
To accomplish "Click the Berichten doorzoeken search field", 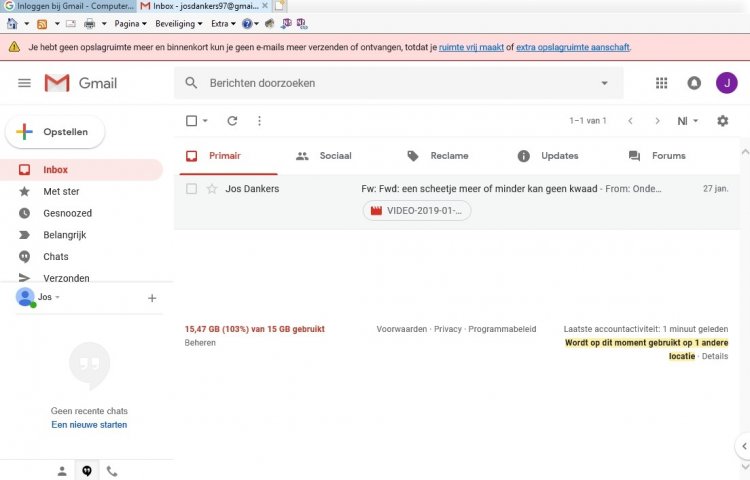I will point(390,83).
